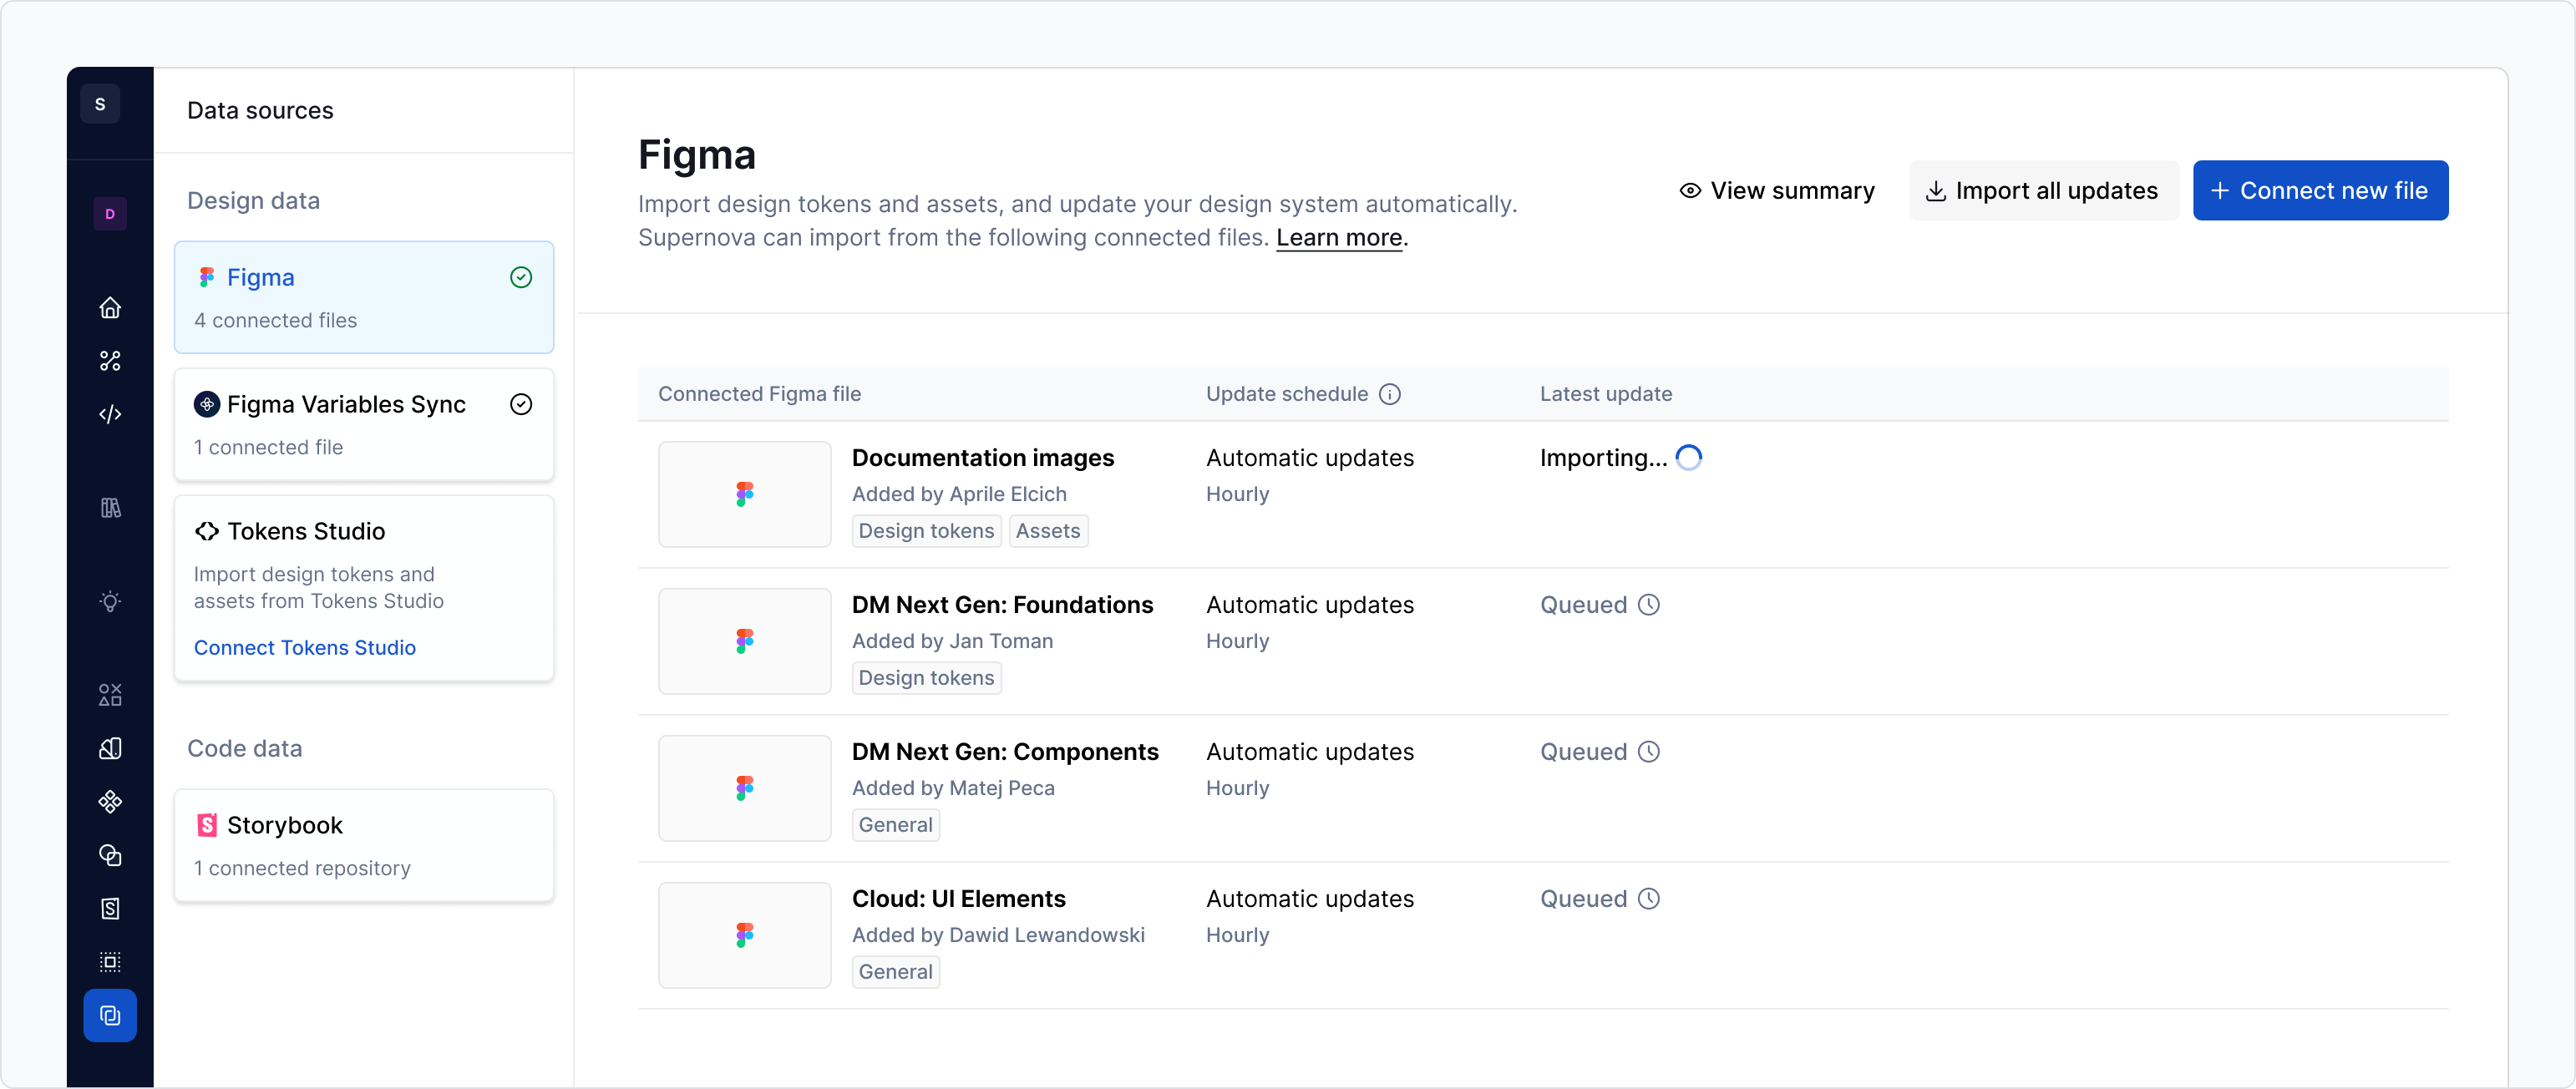This screenshot has height=1089, width=2576.
Task: Click Connect new file button
Action: click(2320, 190)
